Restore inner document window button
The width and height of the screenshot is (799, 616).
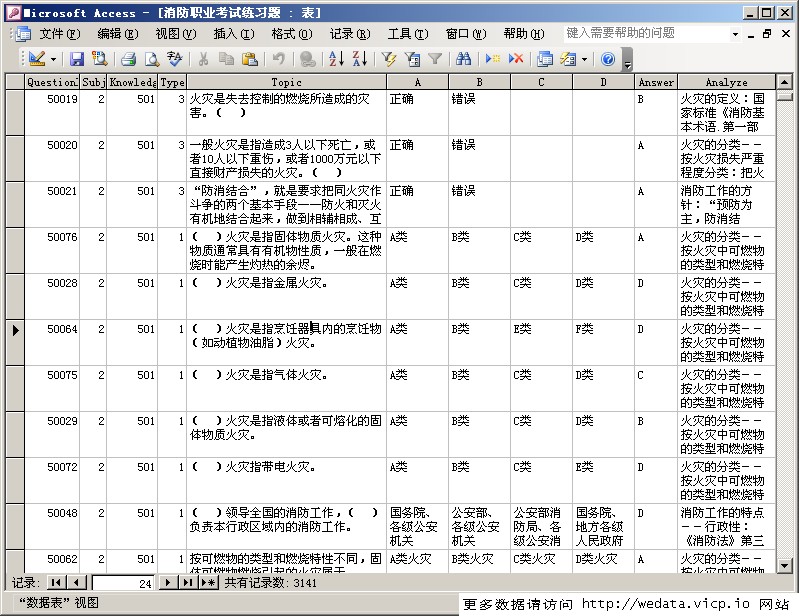click(x=767, y=34)
